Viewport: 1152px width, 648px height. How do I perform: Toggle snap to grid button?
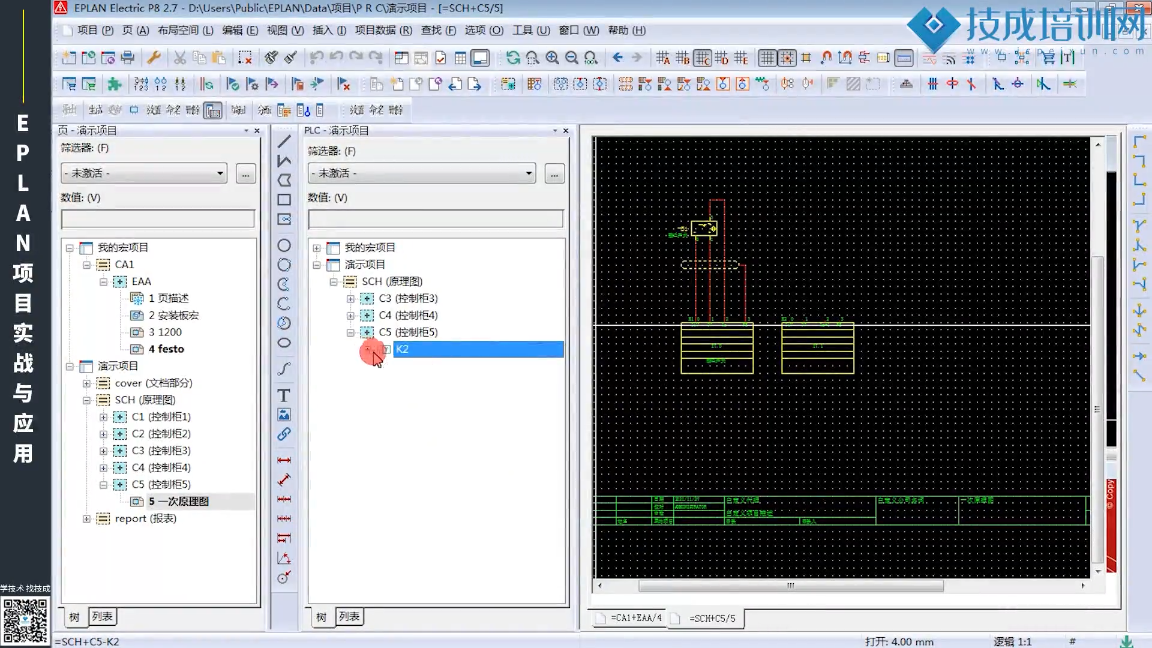click(786, 57)
